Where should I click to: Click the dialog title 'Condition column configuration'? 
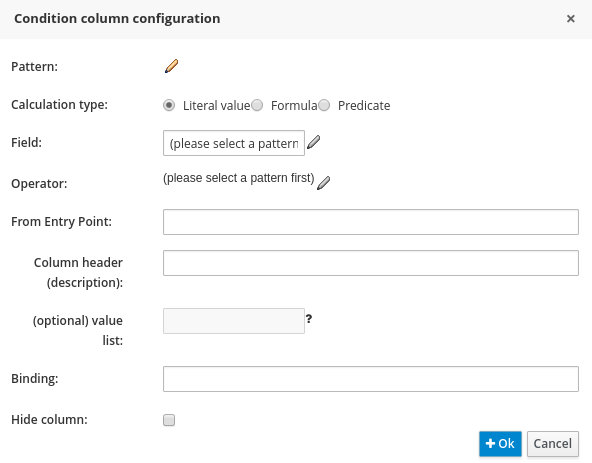(x=117, y=19)
